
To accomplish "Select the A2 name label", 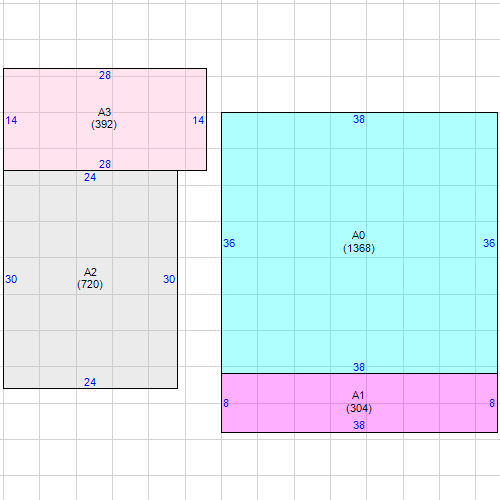I will pyautogui.click(x=90, y=272).
